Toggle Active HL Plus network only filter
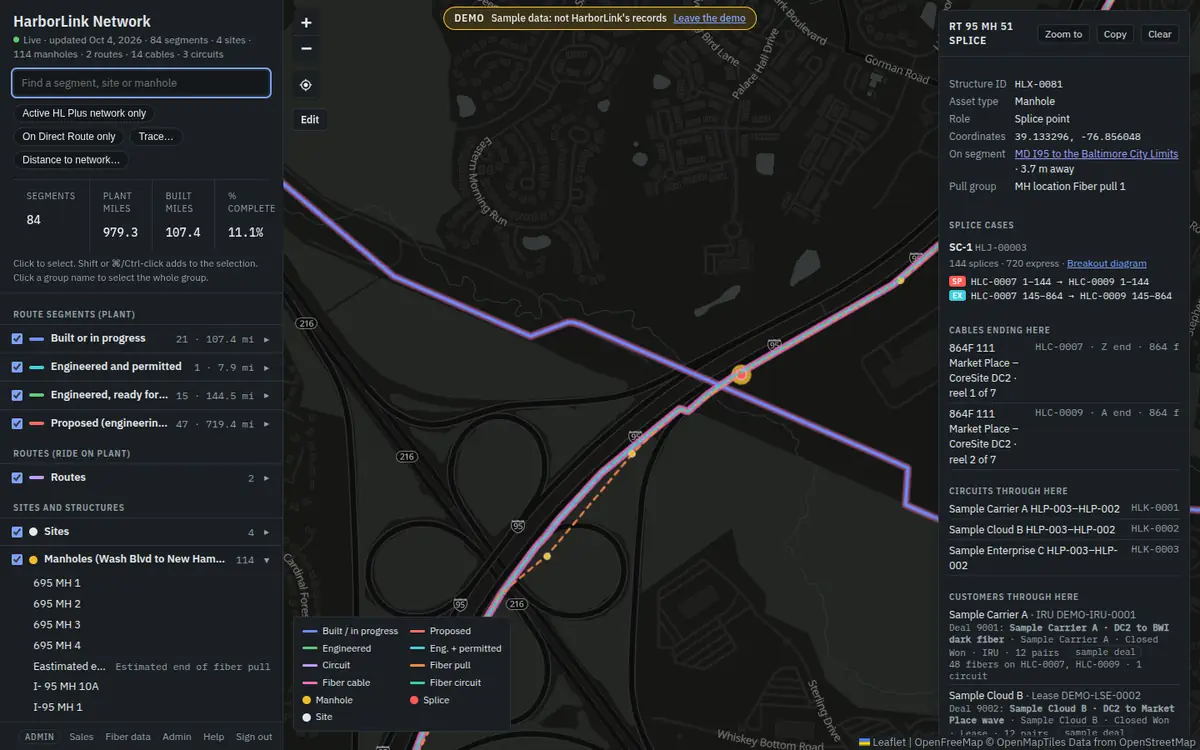Viewport: 1200px width, 750px height. click(x=84, y=113)
